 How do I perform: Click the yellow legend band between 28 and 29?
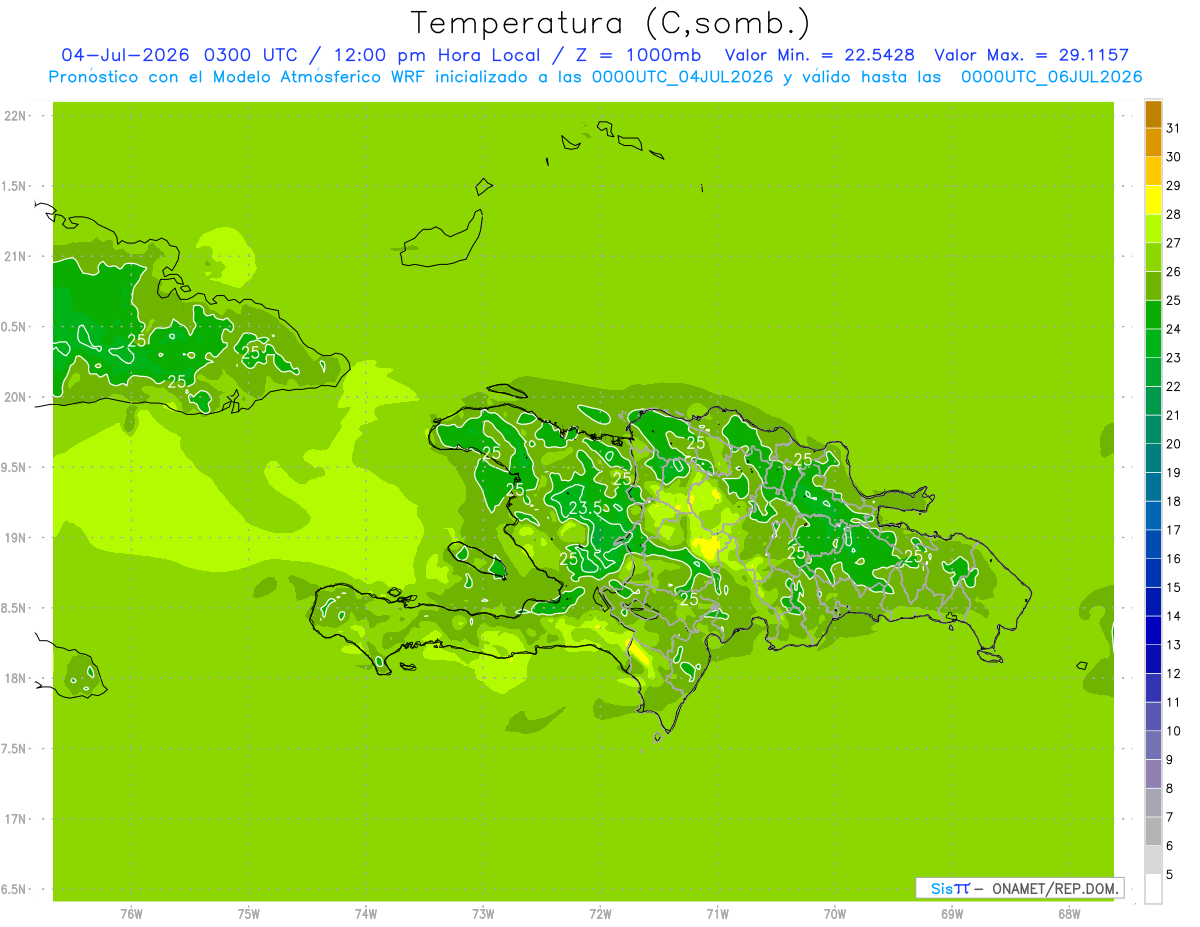tap(1153, 200)
